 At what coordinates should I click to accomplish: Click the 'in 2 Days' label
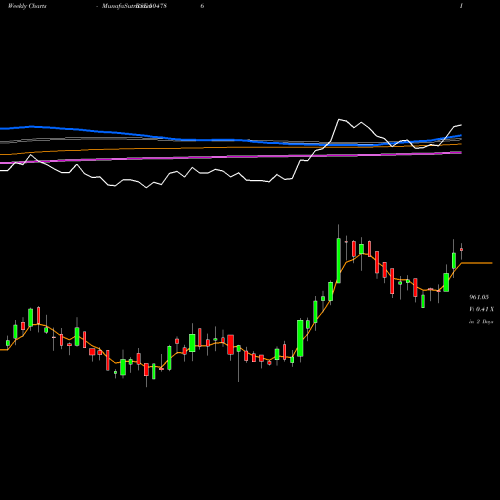click(x=481, y=322)
